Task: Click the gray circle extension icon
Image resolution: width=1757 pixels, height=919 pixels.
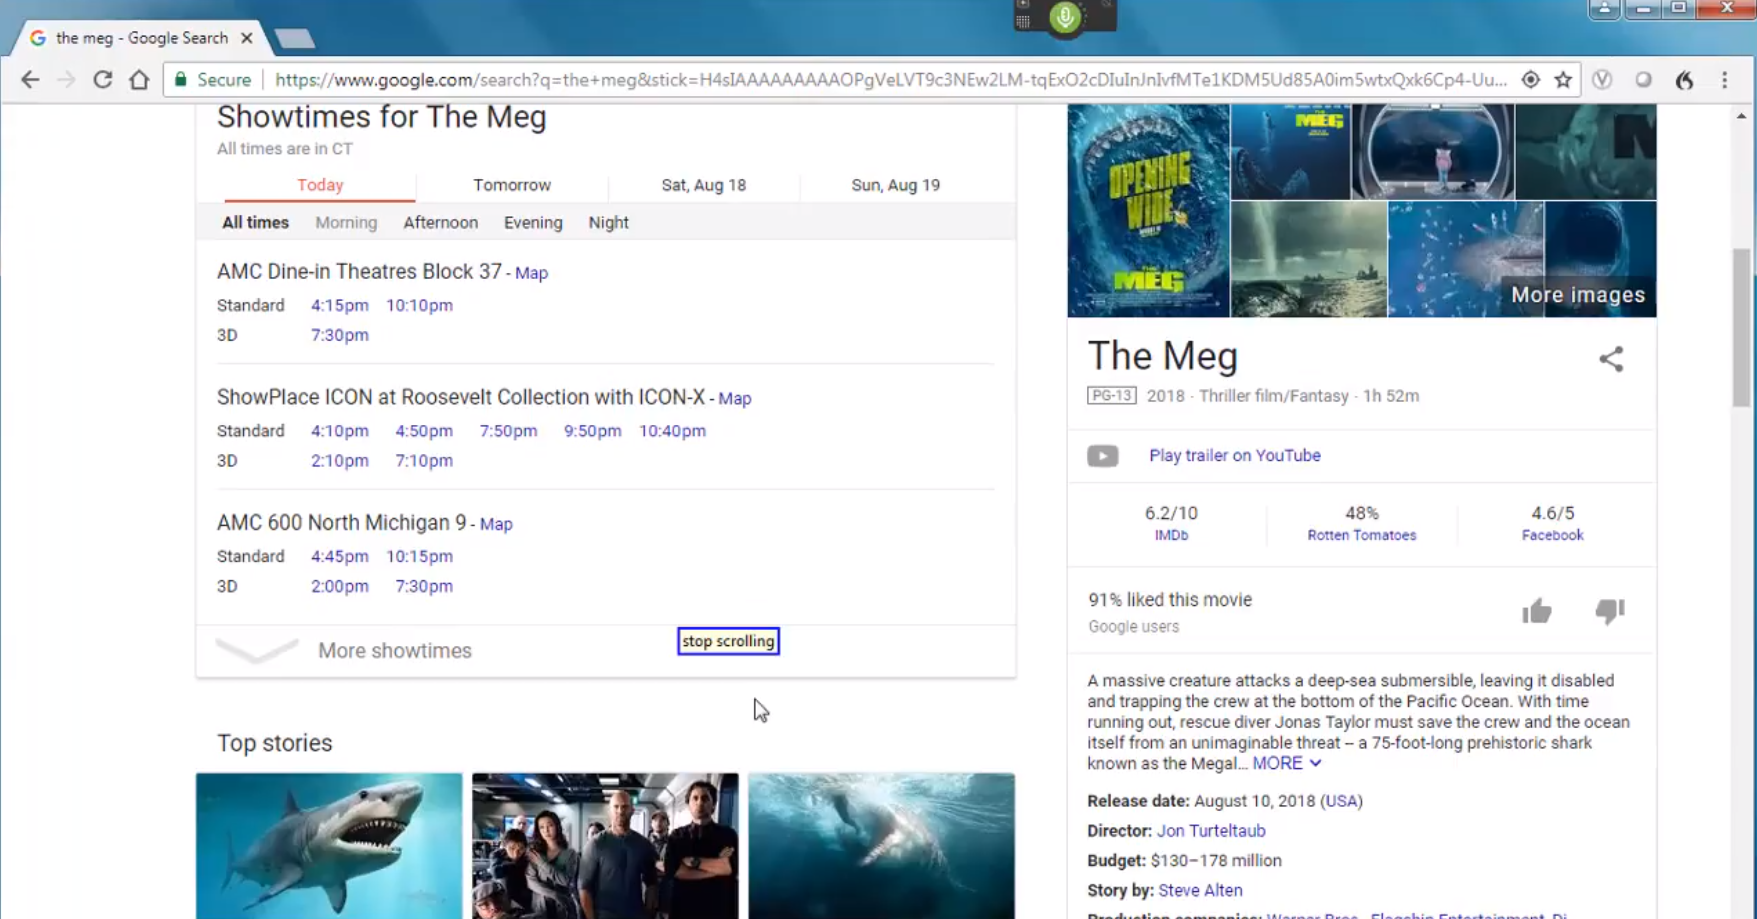Action: (x=1643, y=80)
